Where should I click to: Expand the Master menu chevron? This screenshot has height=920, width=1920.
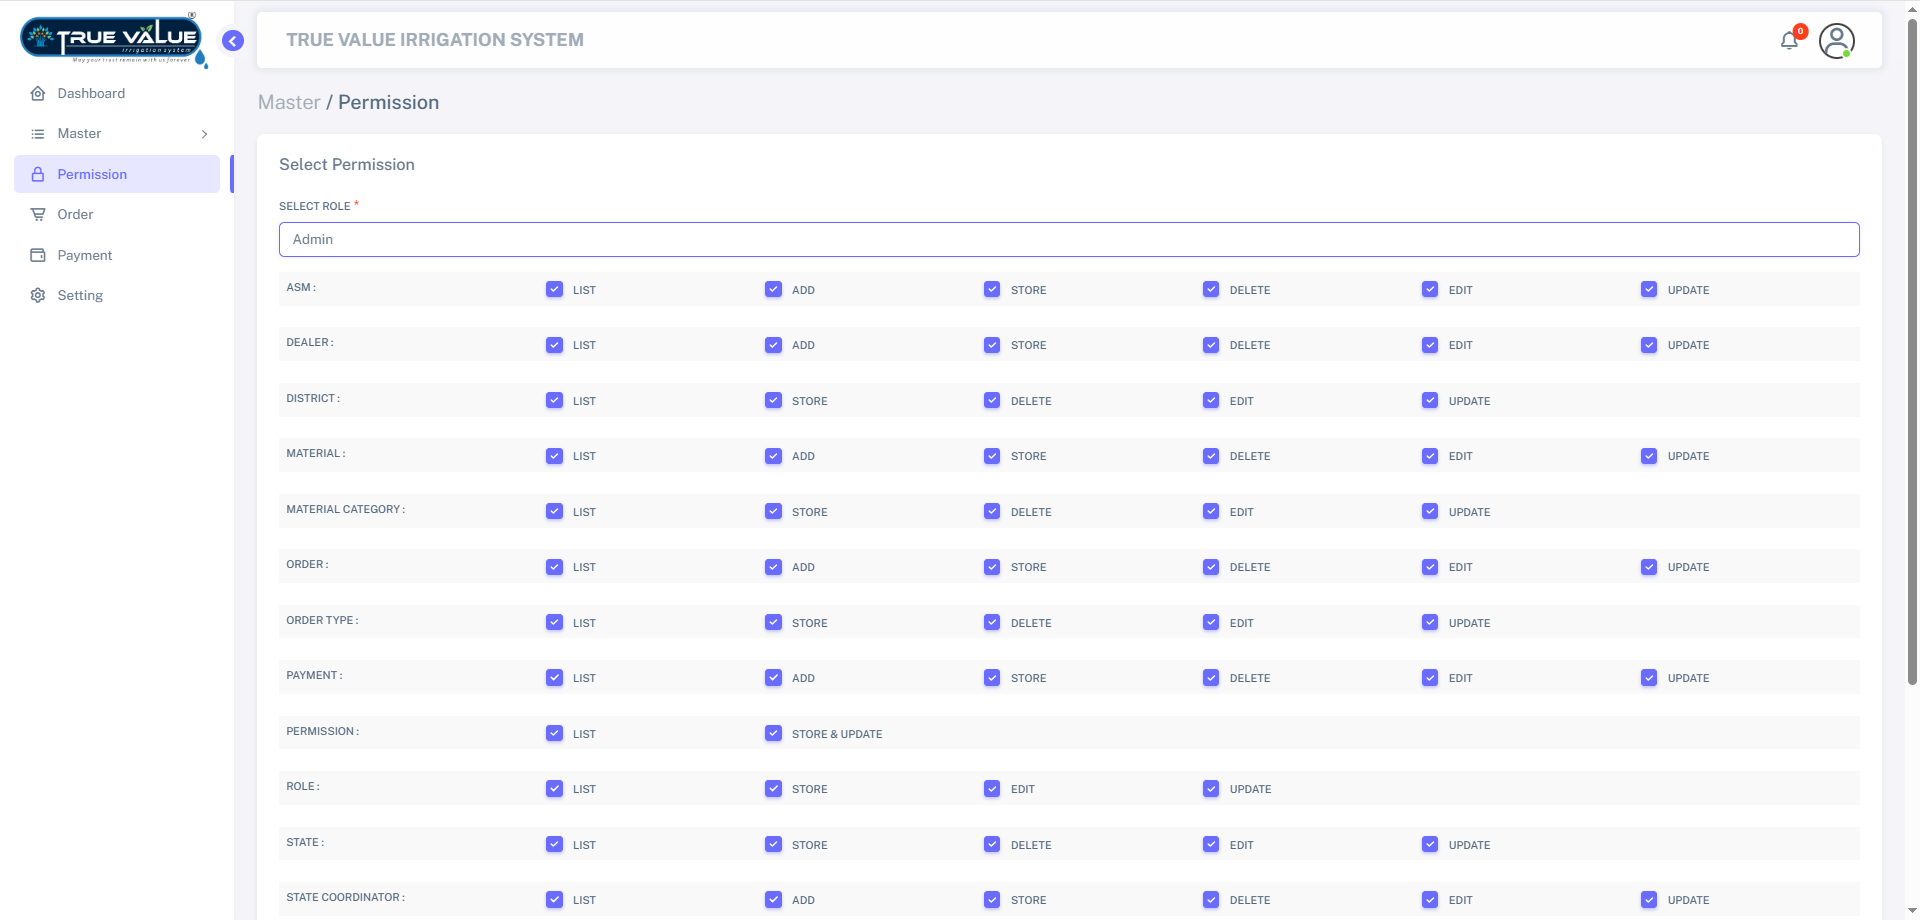click(204, 134)
